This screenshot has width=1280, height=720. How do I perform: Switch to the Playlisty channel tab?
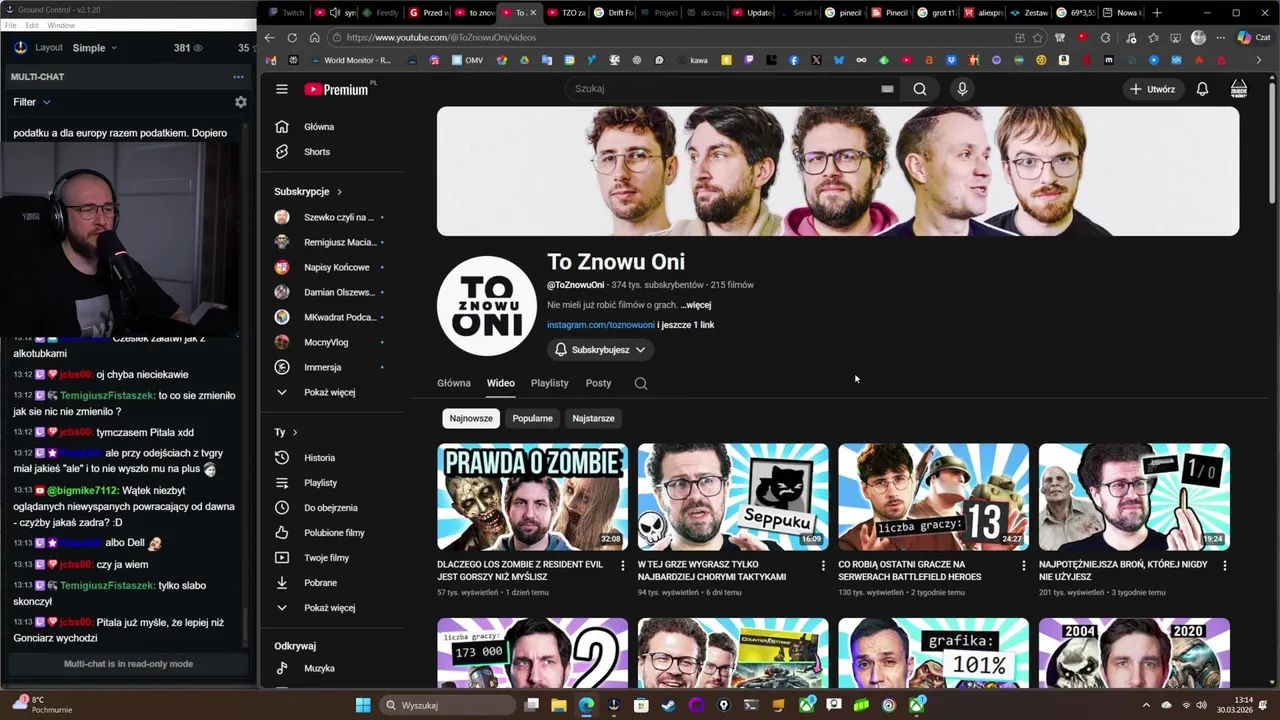549,383
